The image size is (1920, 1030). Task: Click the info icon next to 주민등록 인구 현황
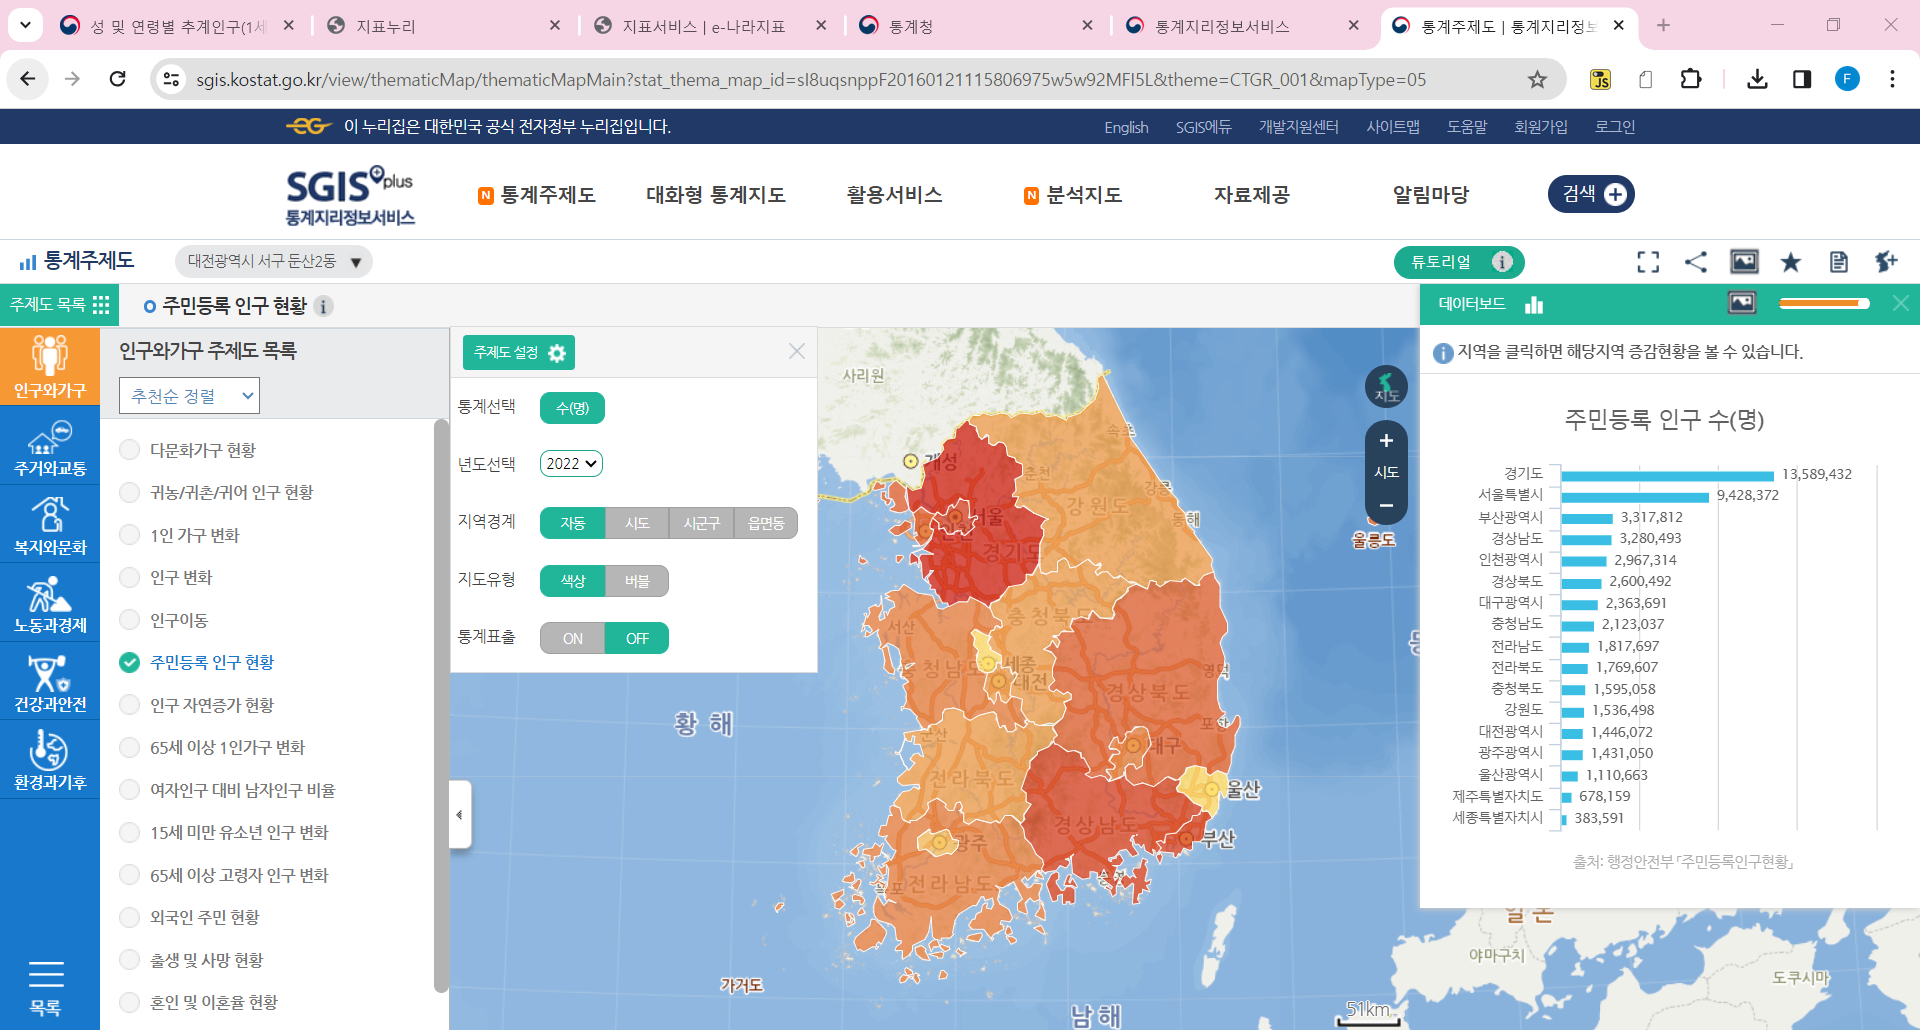point(324,306)
